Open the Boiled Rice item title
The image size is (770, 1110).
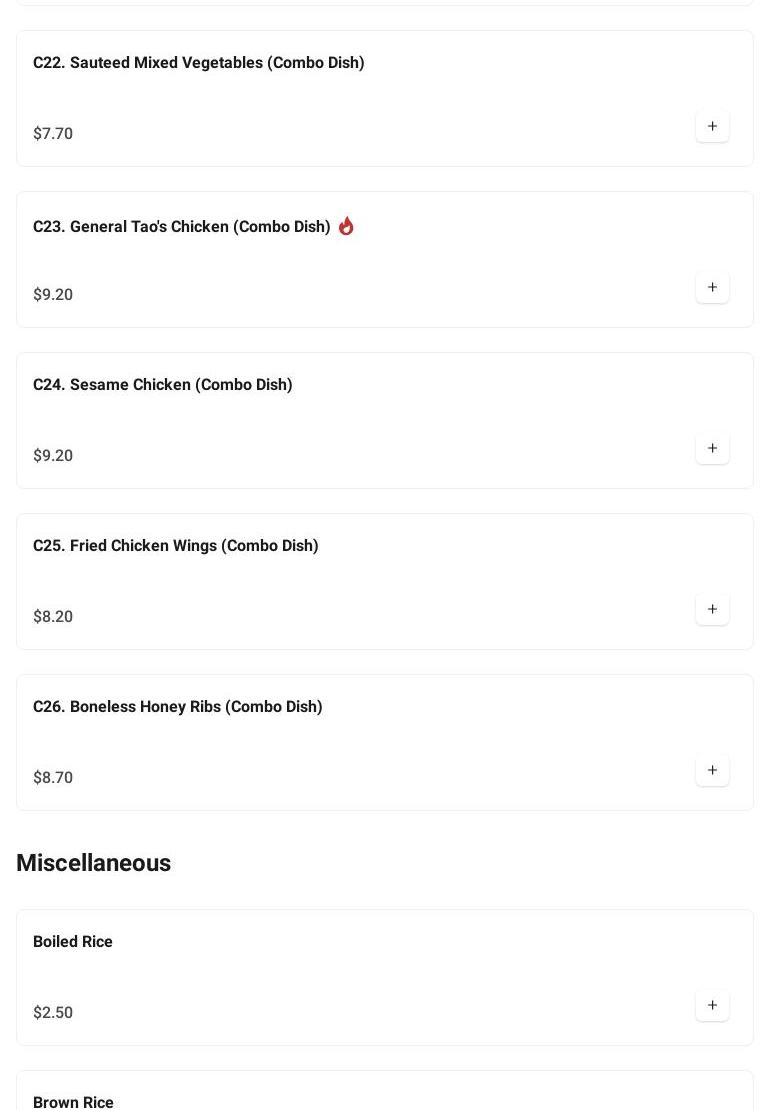72,941
